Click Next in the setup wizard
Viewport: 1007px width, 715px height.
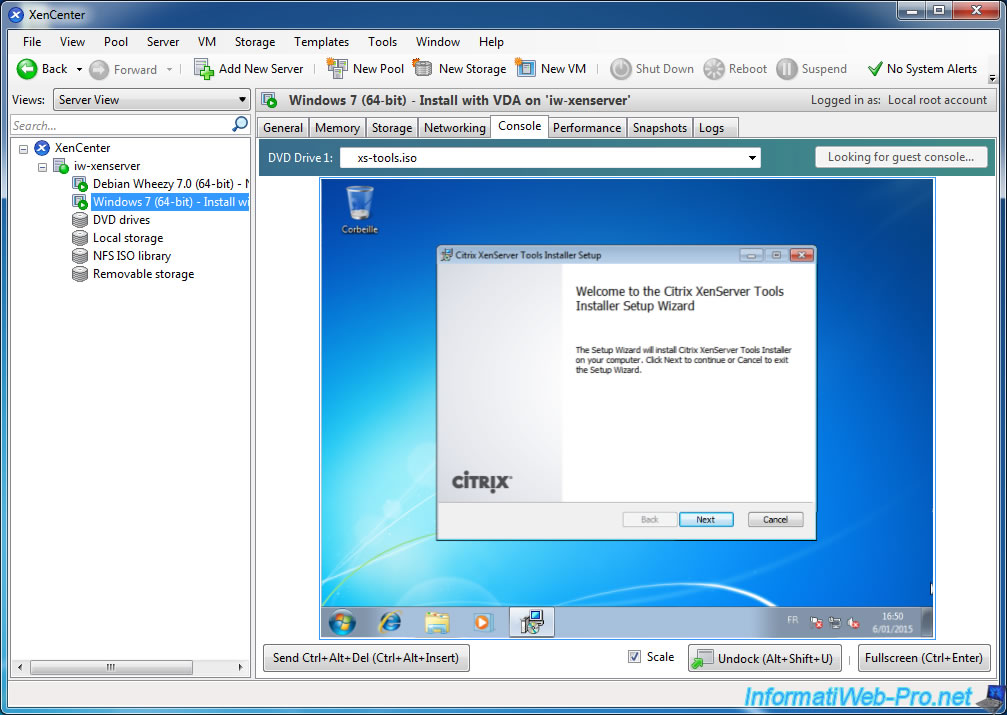[x=705, y=520]
